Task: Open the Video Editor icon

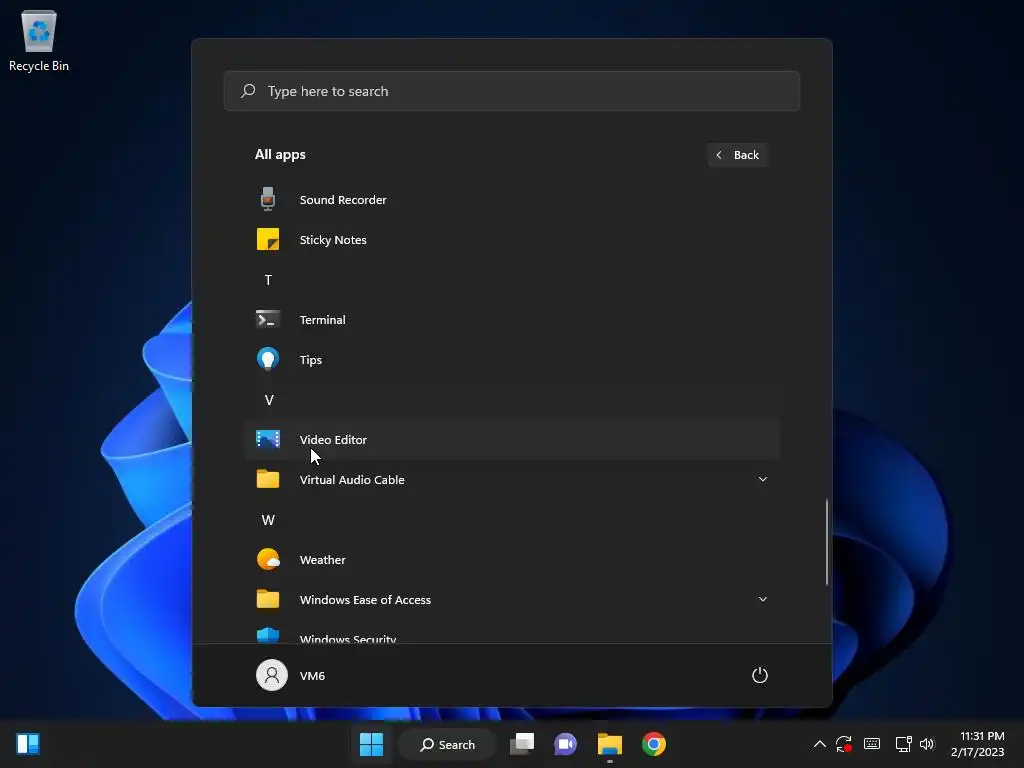Action: (268, 440)
